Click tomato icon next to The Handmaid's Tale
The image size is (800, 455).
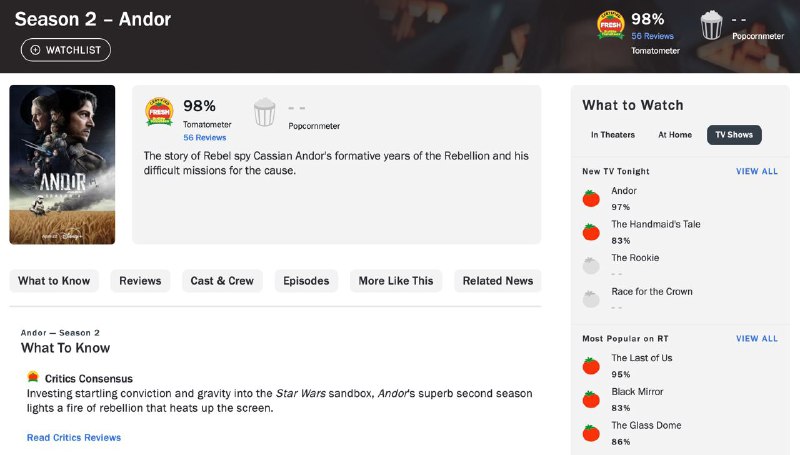tap(591, 232)
